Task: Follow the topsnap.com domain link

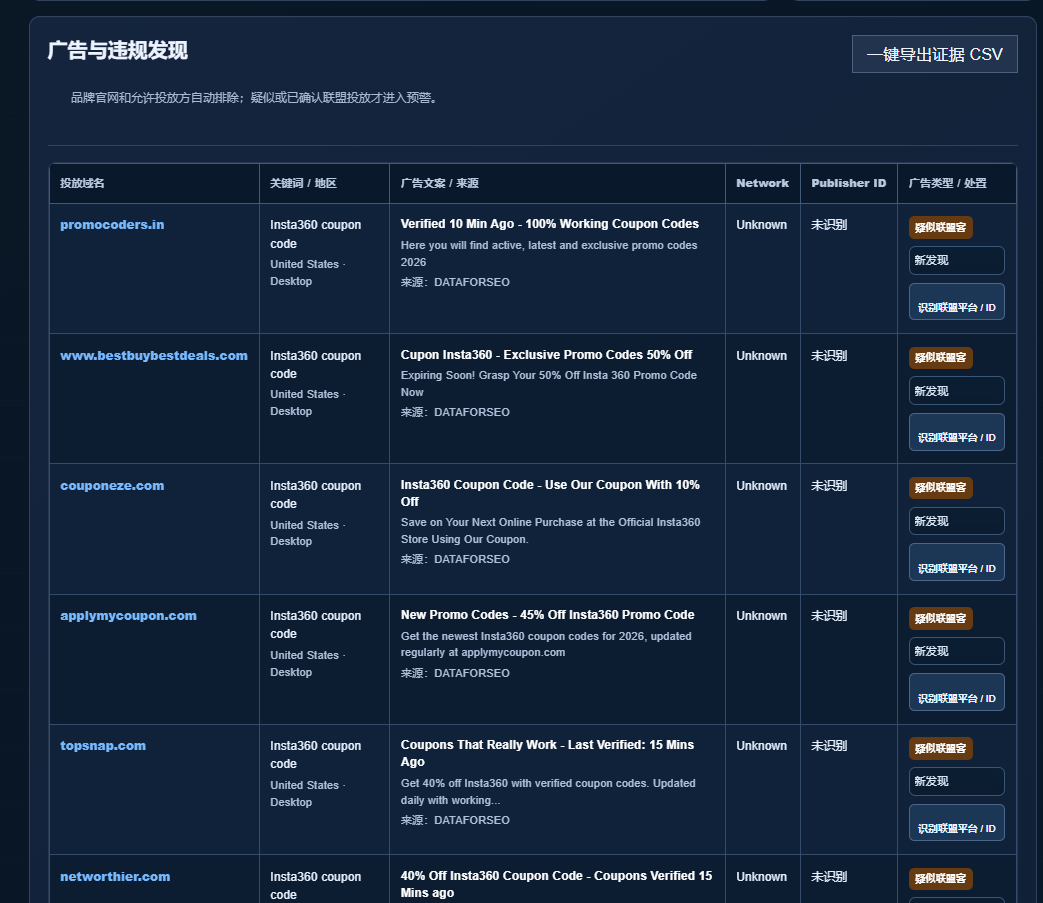Action: pos(103,745)
